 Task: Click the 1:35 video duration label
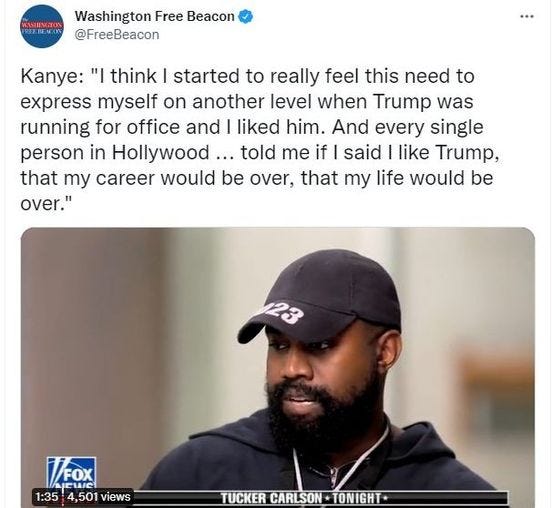pos(46,497)
